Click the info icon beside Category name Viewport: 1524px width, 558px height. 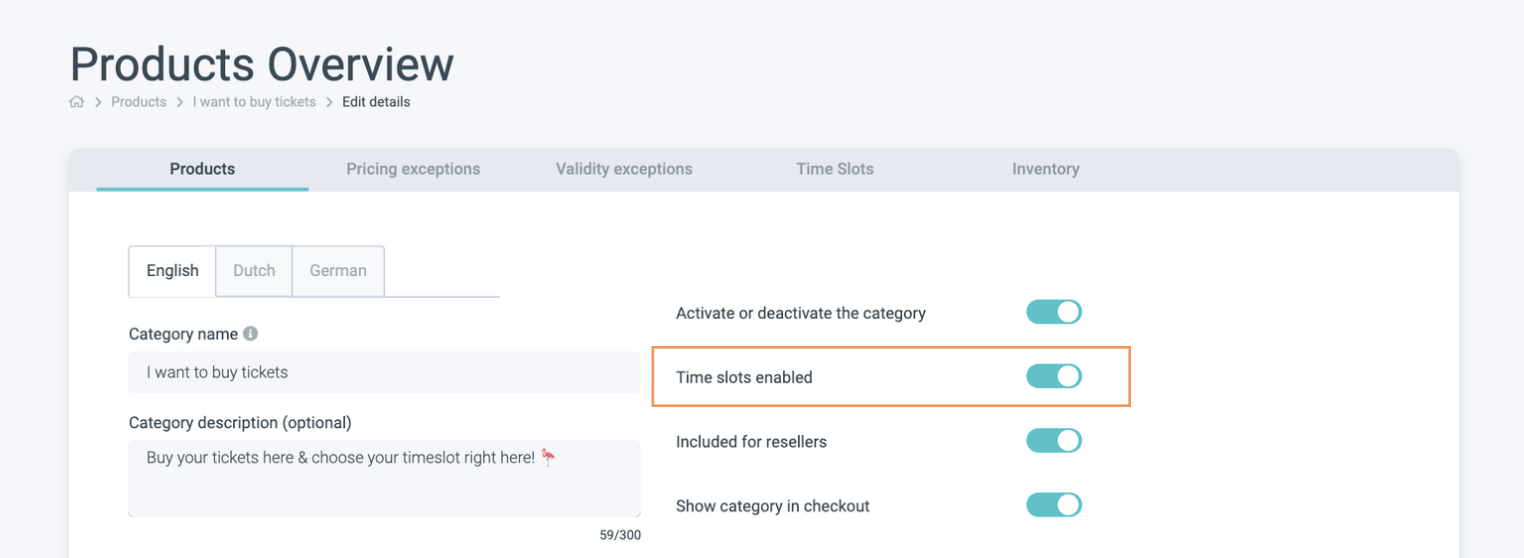pyautogui.click(x=251, y=333)
